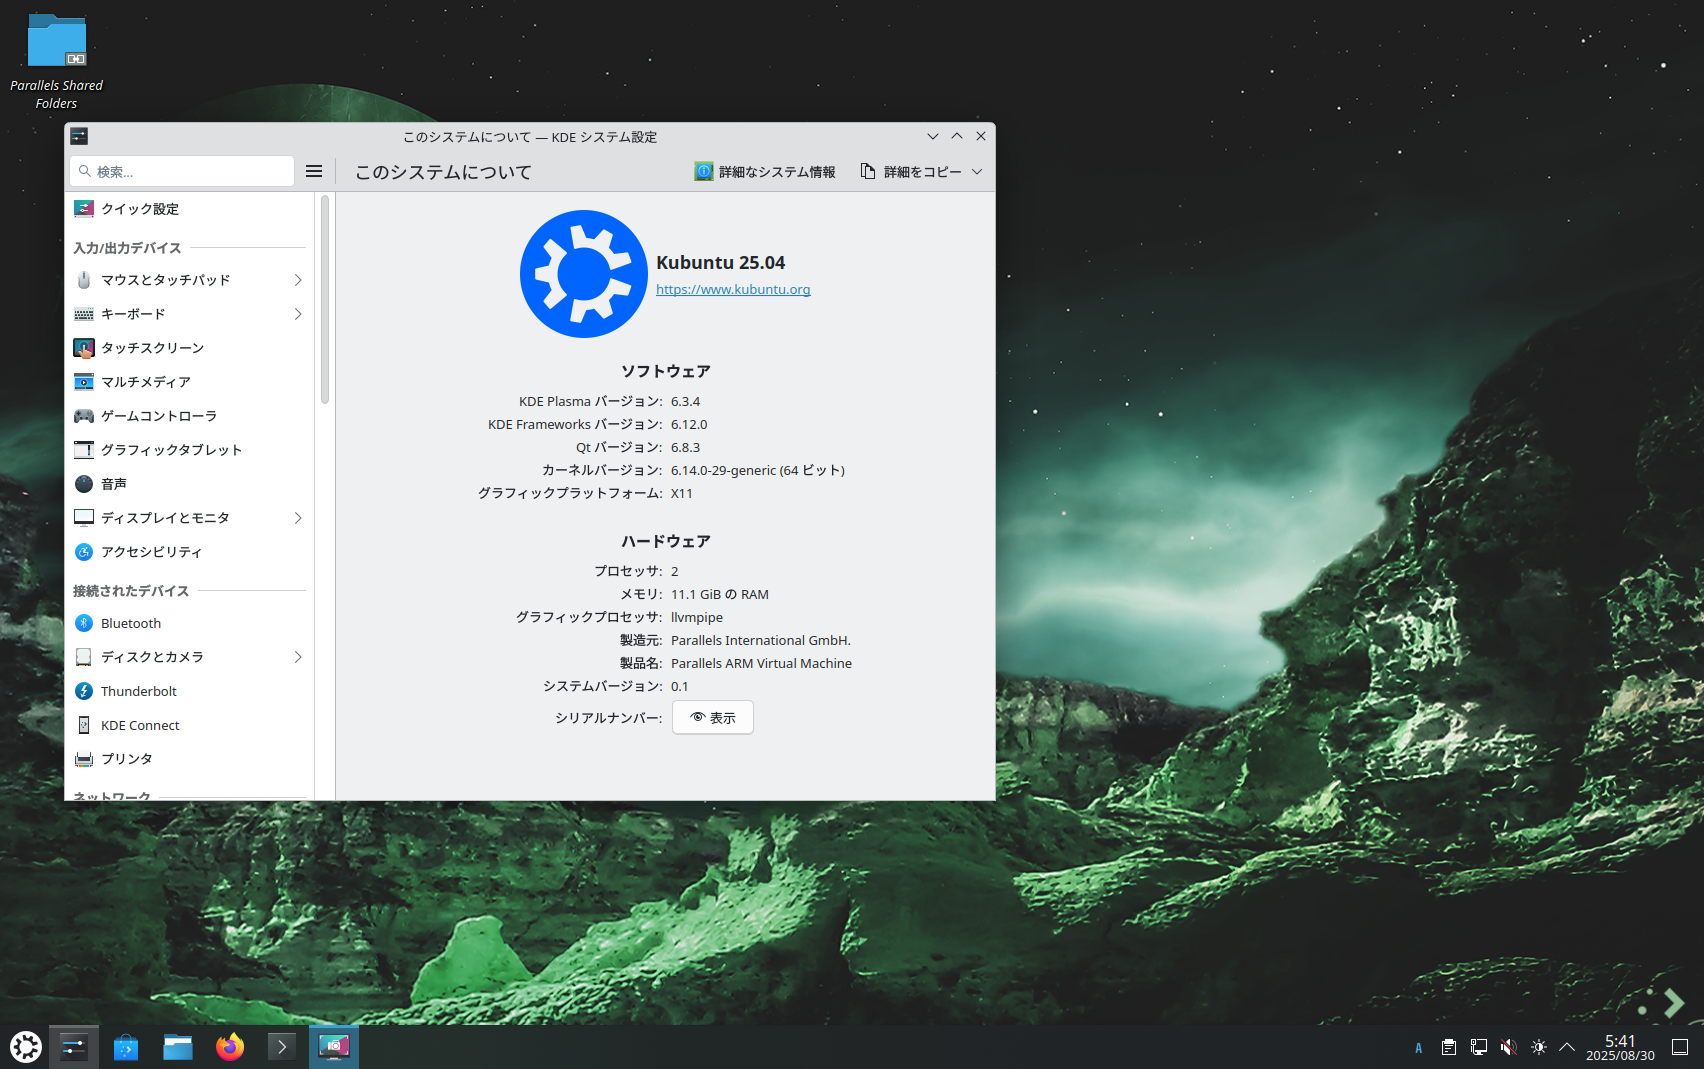Open Bluetooth settings
This screenshot has height=1069, width=1704.
tap(190, 623)
